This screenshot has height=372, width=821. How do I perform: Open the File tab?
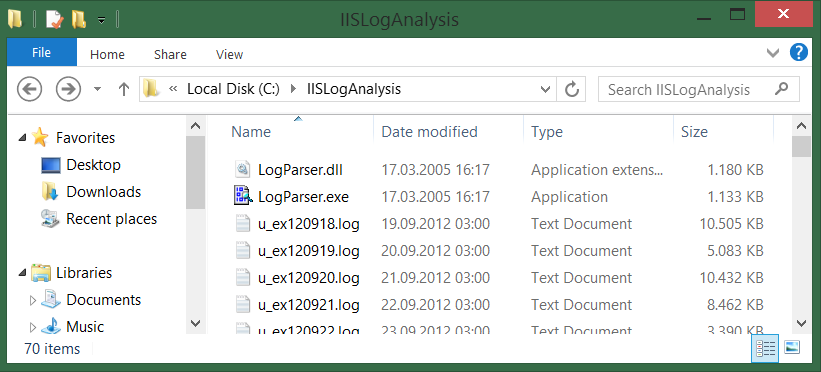42,52
